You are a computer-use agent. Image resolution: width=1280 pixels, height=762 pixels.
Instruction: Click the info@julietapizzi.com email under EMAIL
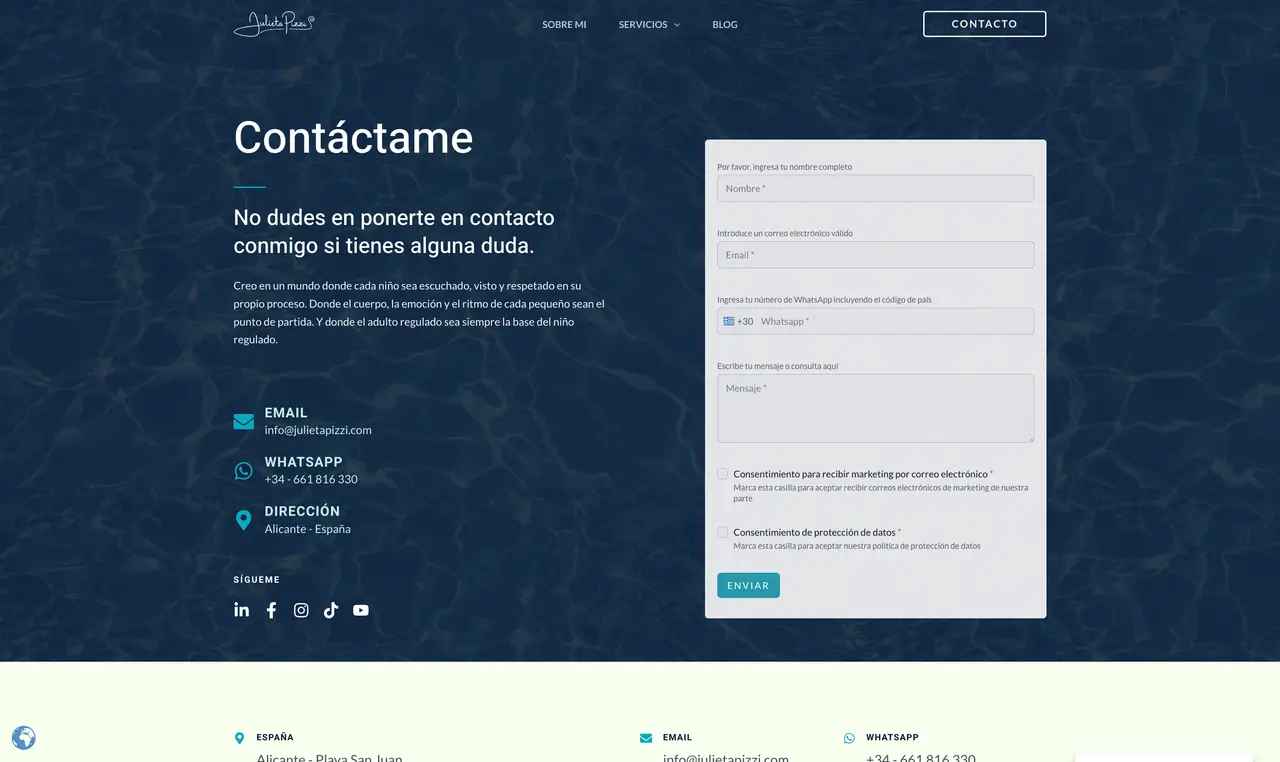318,430
